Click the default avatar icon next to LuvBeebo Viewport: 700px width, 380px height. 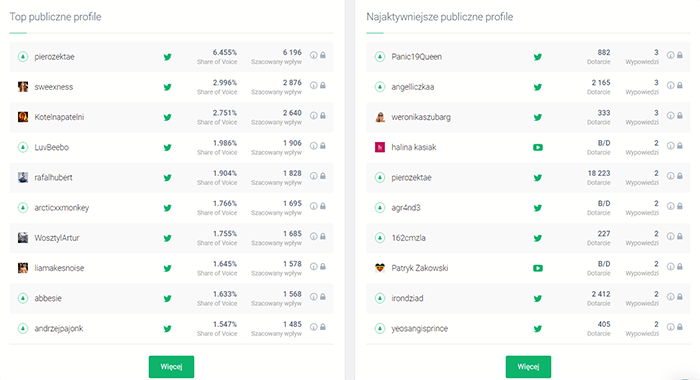[23, 147]
